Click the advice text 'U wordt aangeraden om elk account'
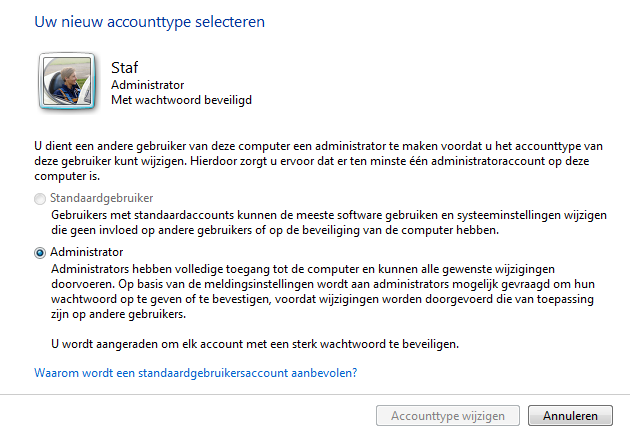The height and width of the screenshot is (435, 630). pos(255,344)
